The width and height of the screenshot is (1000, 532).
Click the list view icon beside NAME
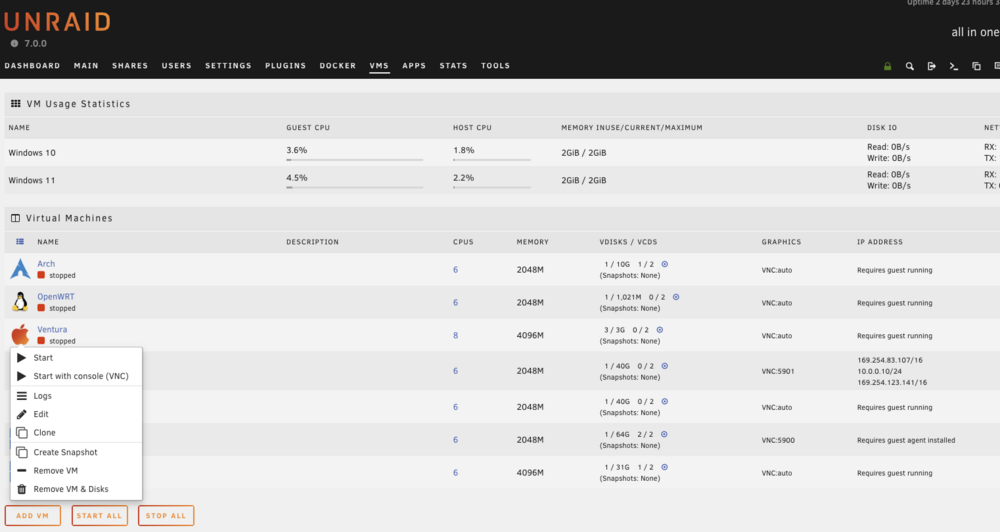[20, 242]
